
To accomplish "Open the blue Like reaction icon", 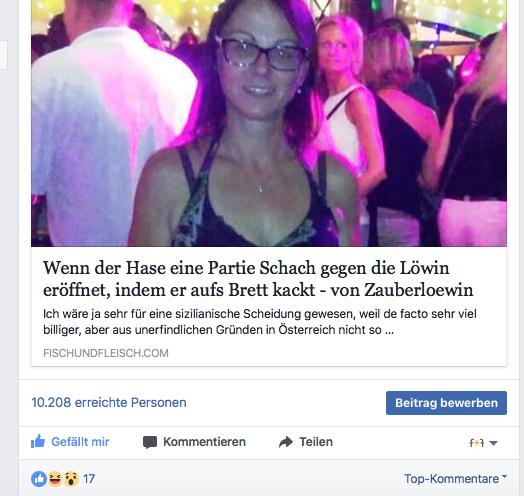I will coord(39,479).
